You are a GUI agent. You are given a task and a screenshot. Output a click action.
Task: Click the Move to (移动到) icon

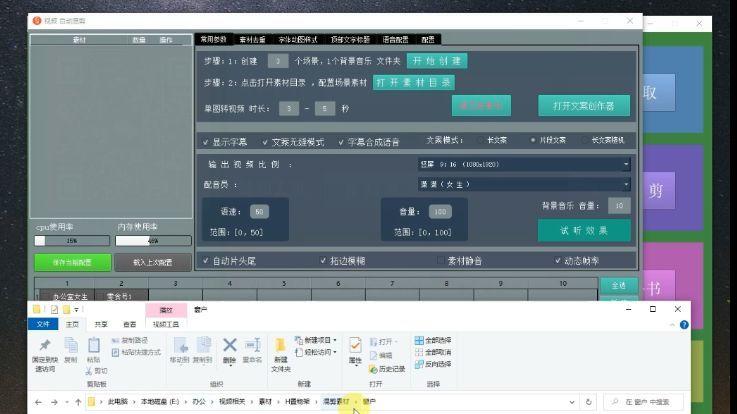tap(180, 345)
